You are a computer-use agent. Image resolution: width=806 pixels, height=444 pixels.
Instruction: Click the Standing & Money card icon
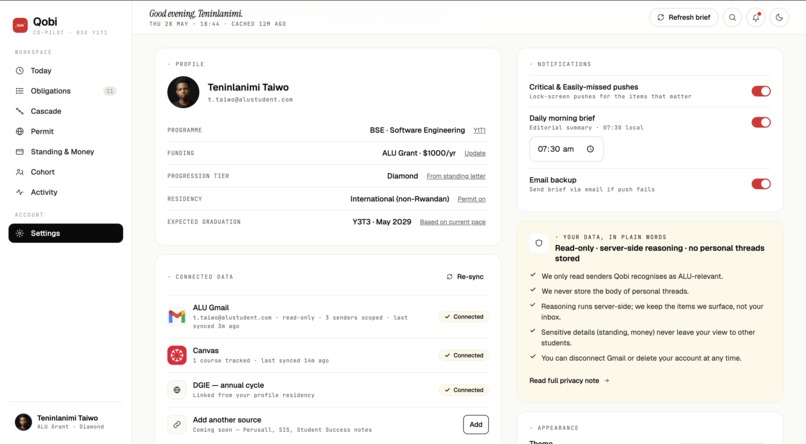[20, 152]
